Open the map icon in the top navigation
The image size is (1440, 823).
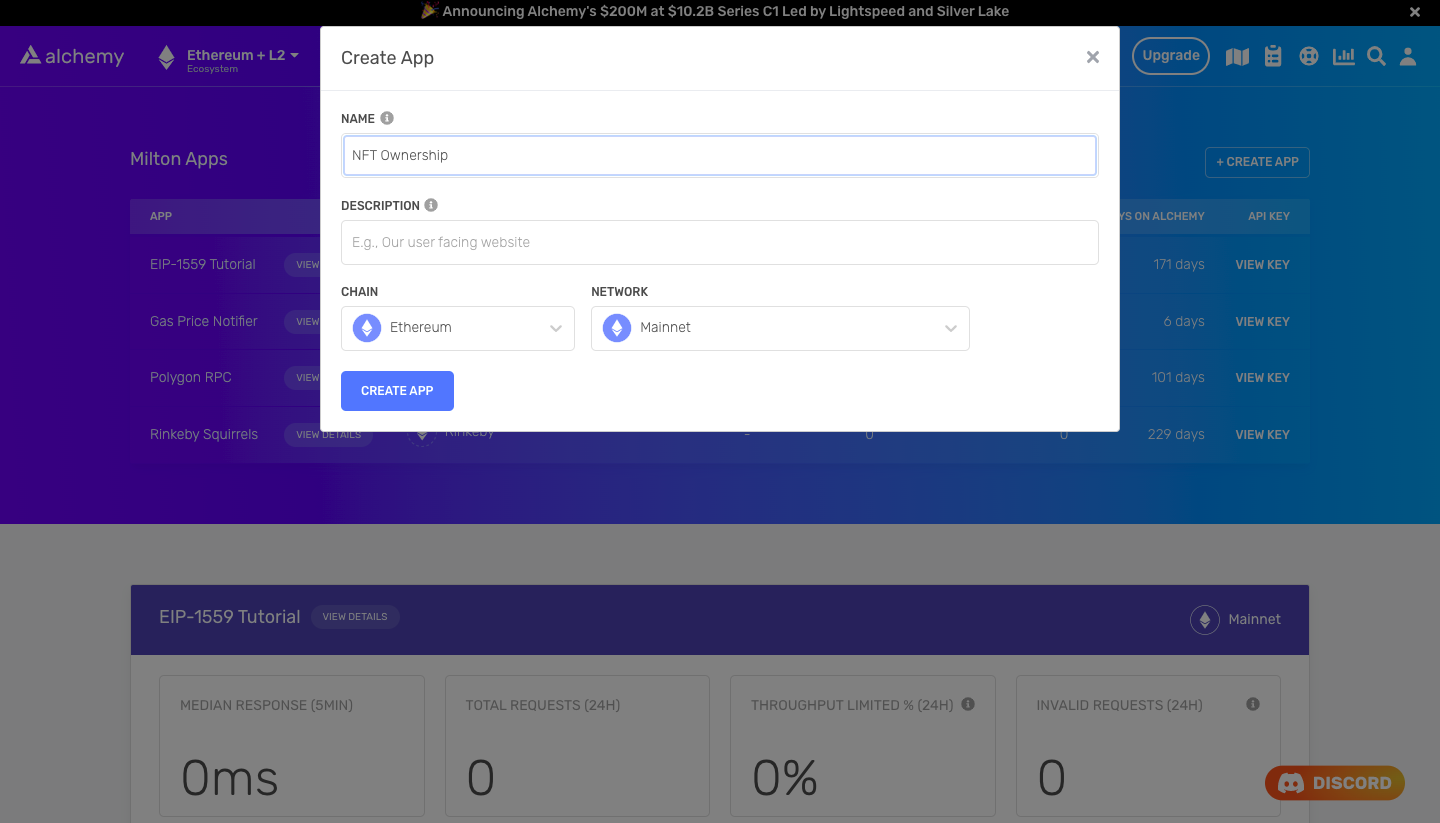pos(1237,56)
